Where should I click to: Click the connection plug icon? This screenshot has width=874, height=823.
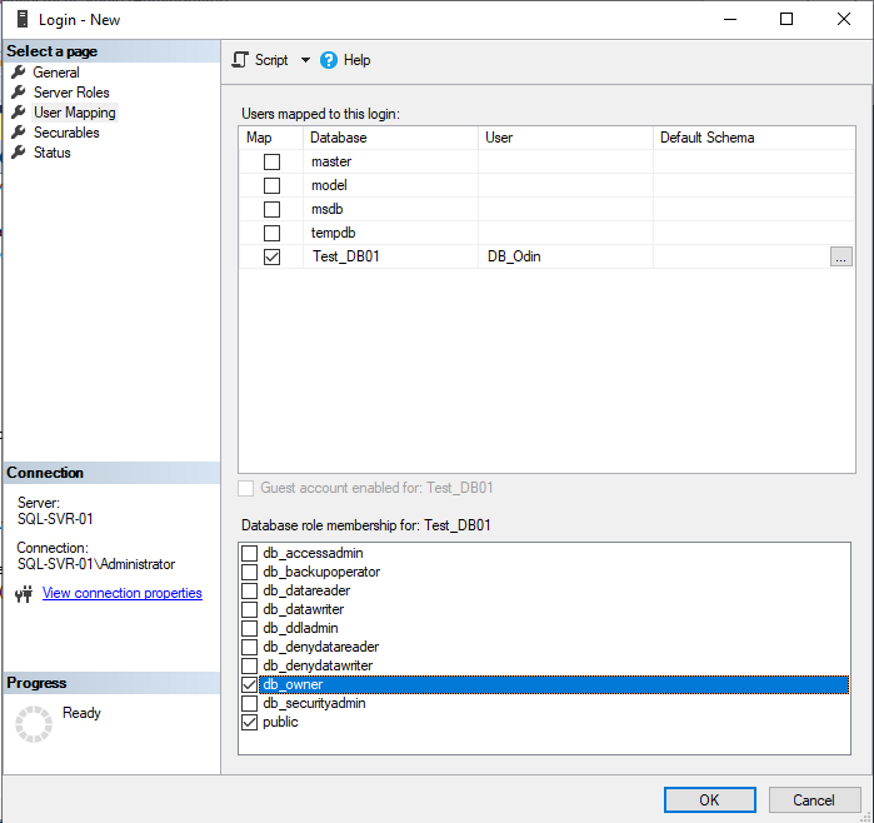24,594
